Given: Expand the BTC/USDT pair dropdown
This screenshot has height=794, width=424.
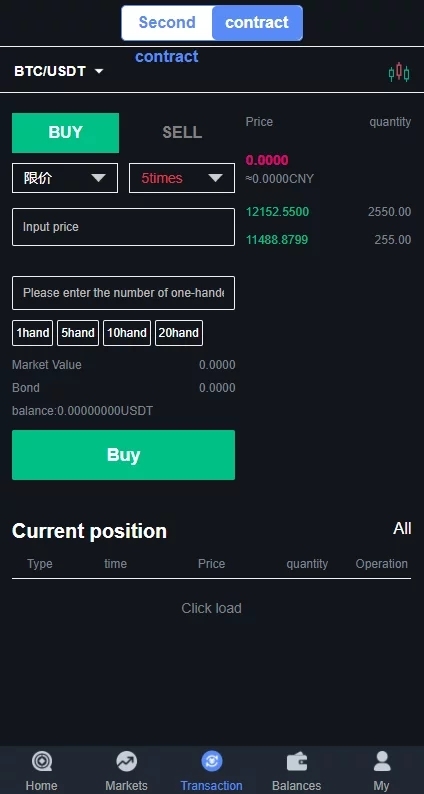Looking at the screenshot, I should pos(59,71).
